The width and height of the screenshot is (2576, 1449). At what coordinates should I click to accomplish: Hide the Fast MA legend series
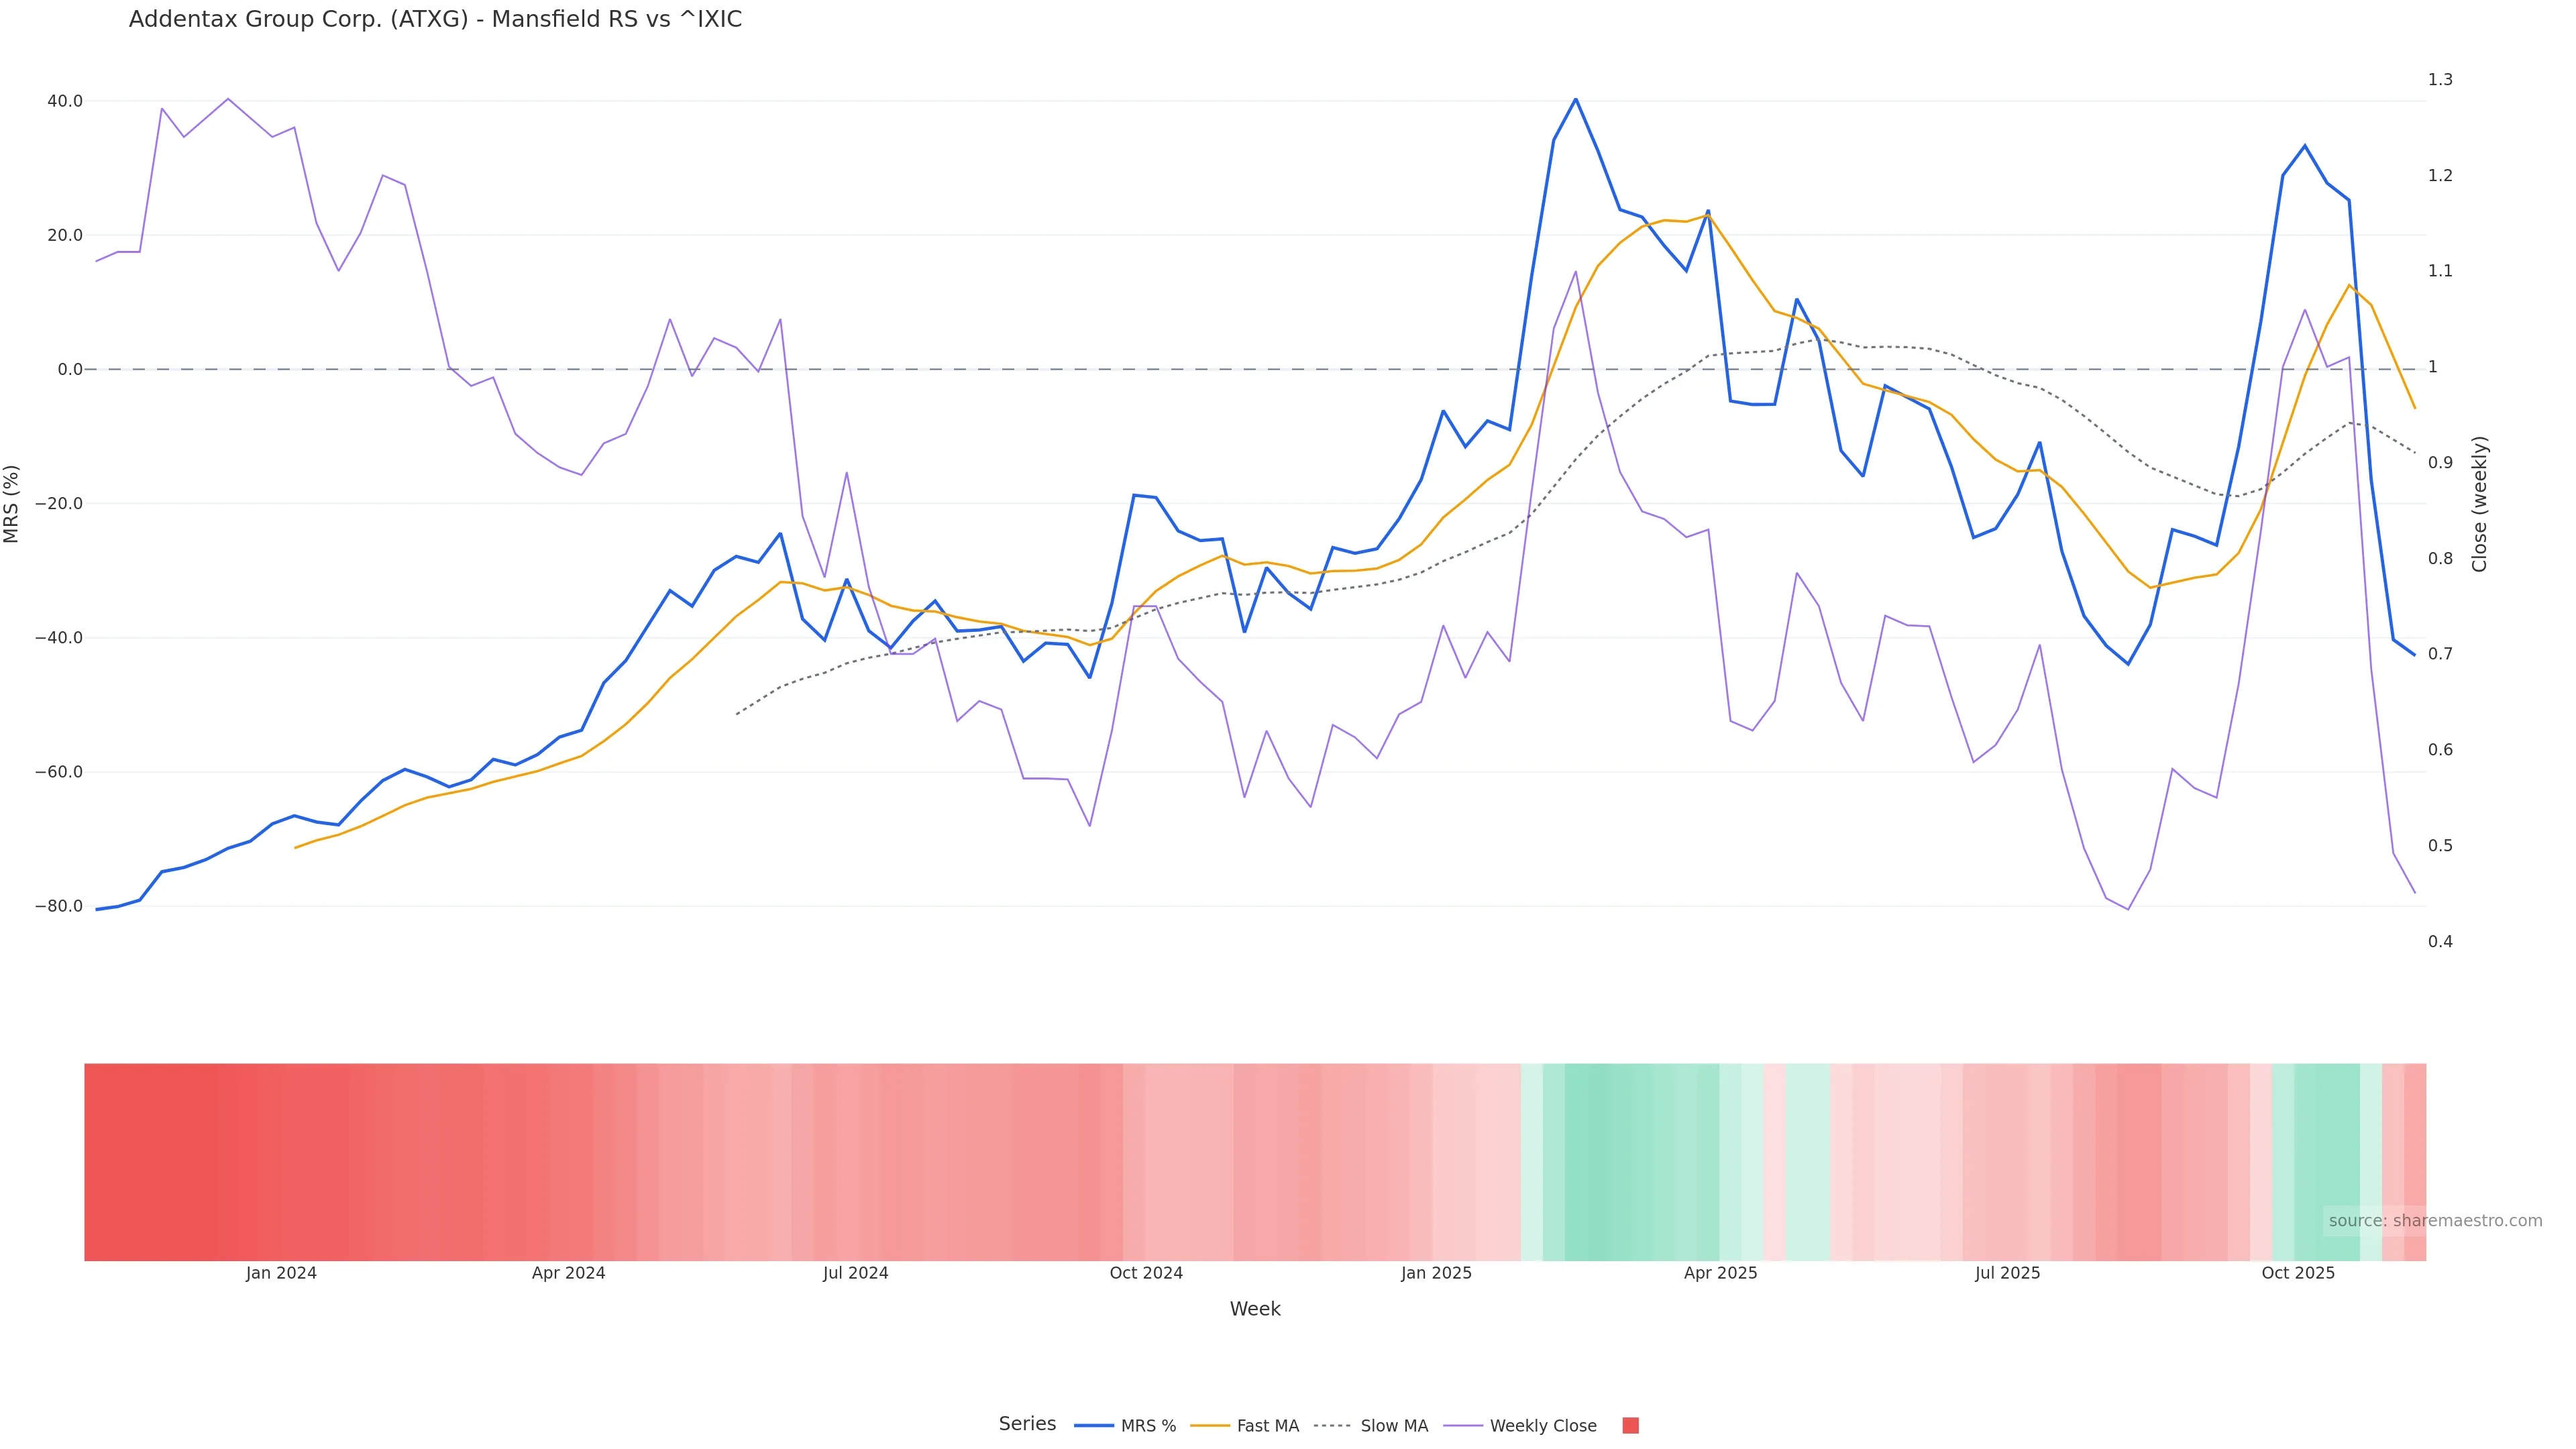pyautogui.click(x=1267, y=1425)
